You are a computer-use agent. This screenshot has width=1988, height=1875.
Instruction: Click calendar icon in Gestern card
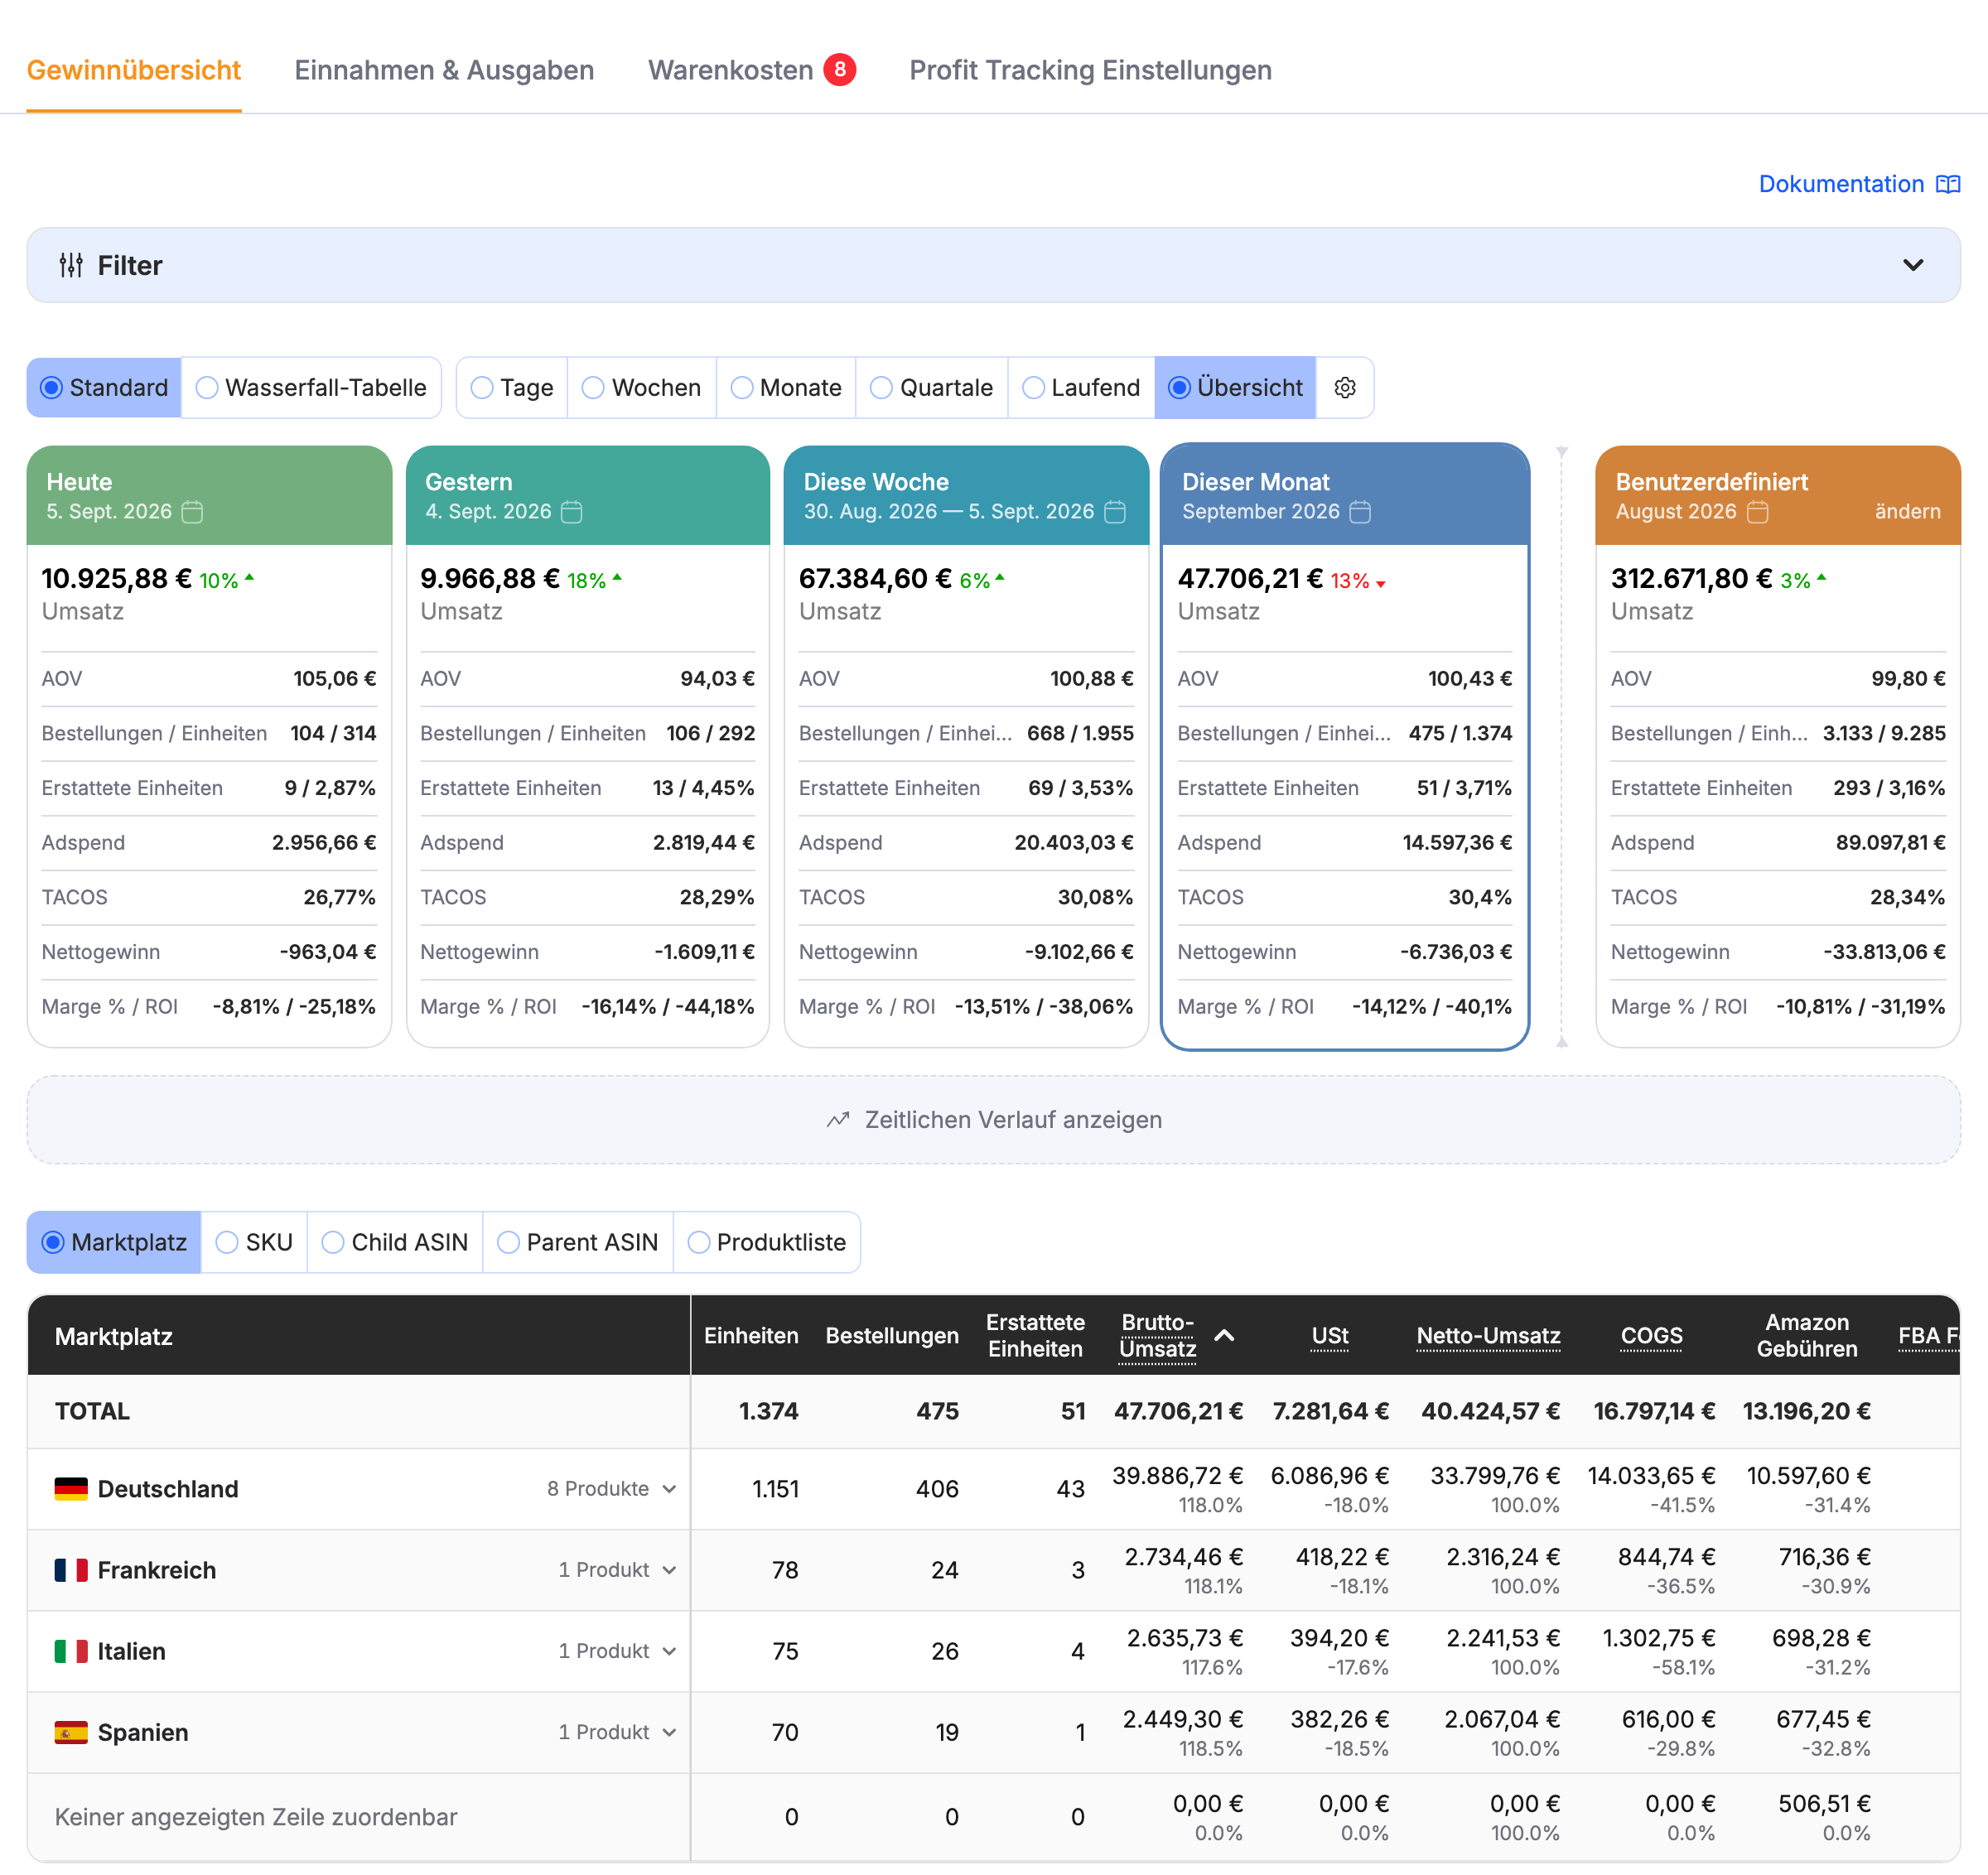(x=571, y=512)
